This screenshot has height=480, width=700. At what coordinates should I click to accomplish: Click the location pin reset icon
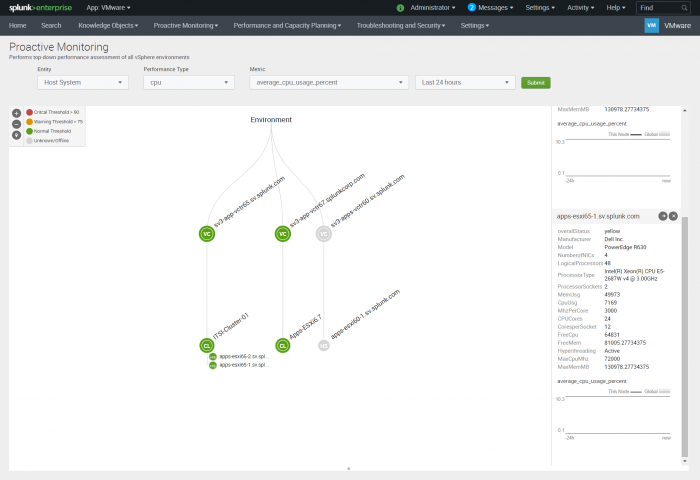[x=17, y=135]
